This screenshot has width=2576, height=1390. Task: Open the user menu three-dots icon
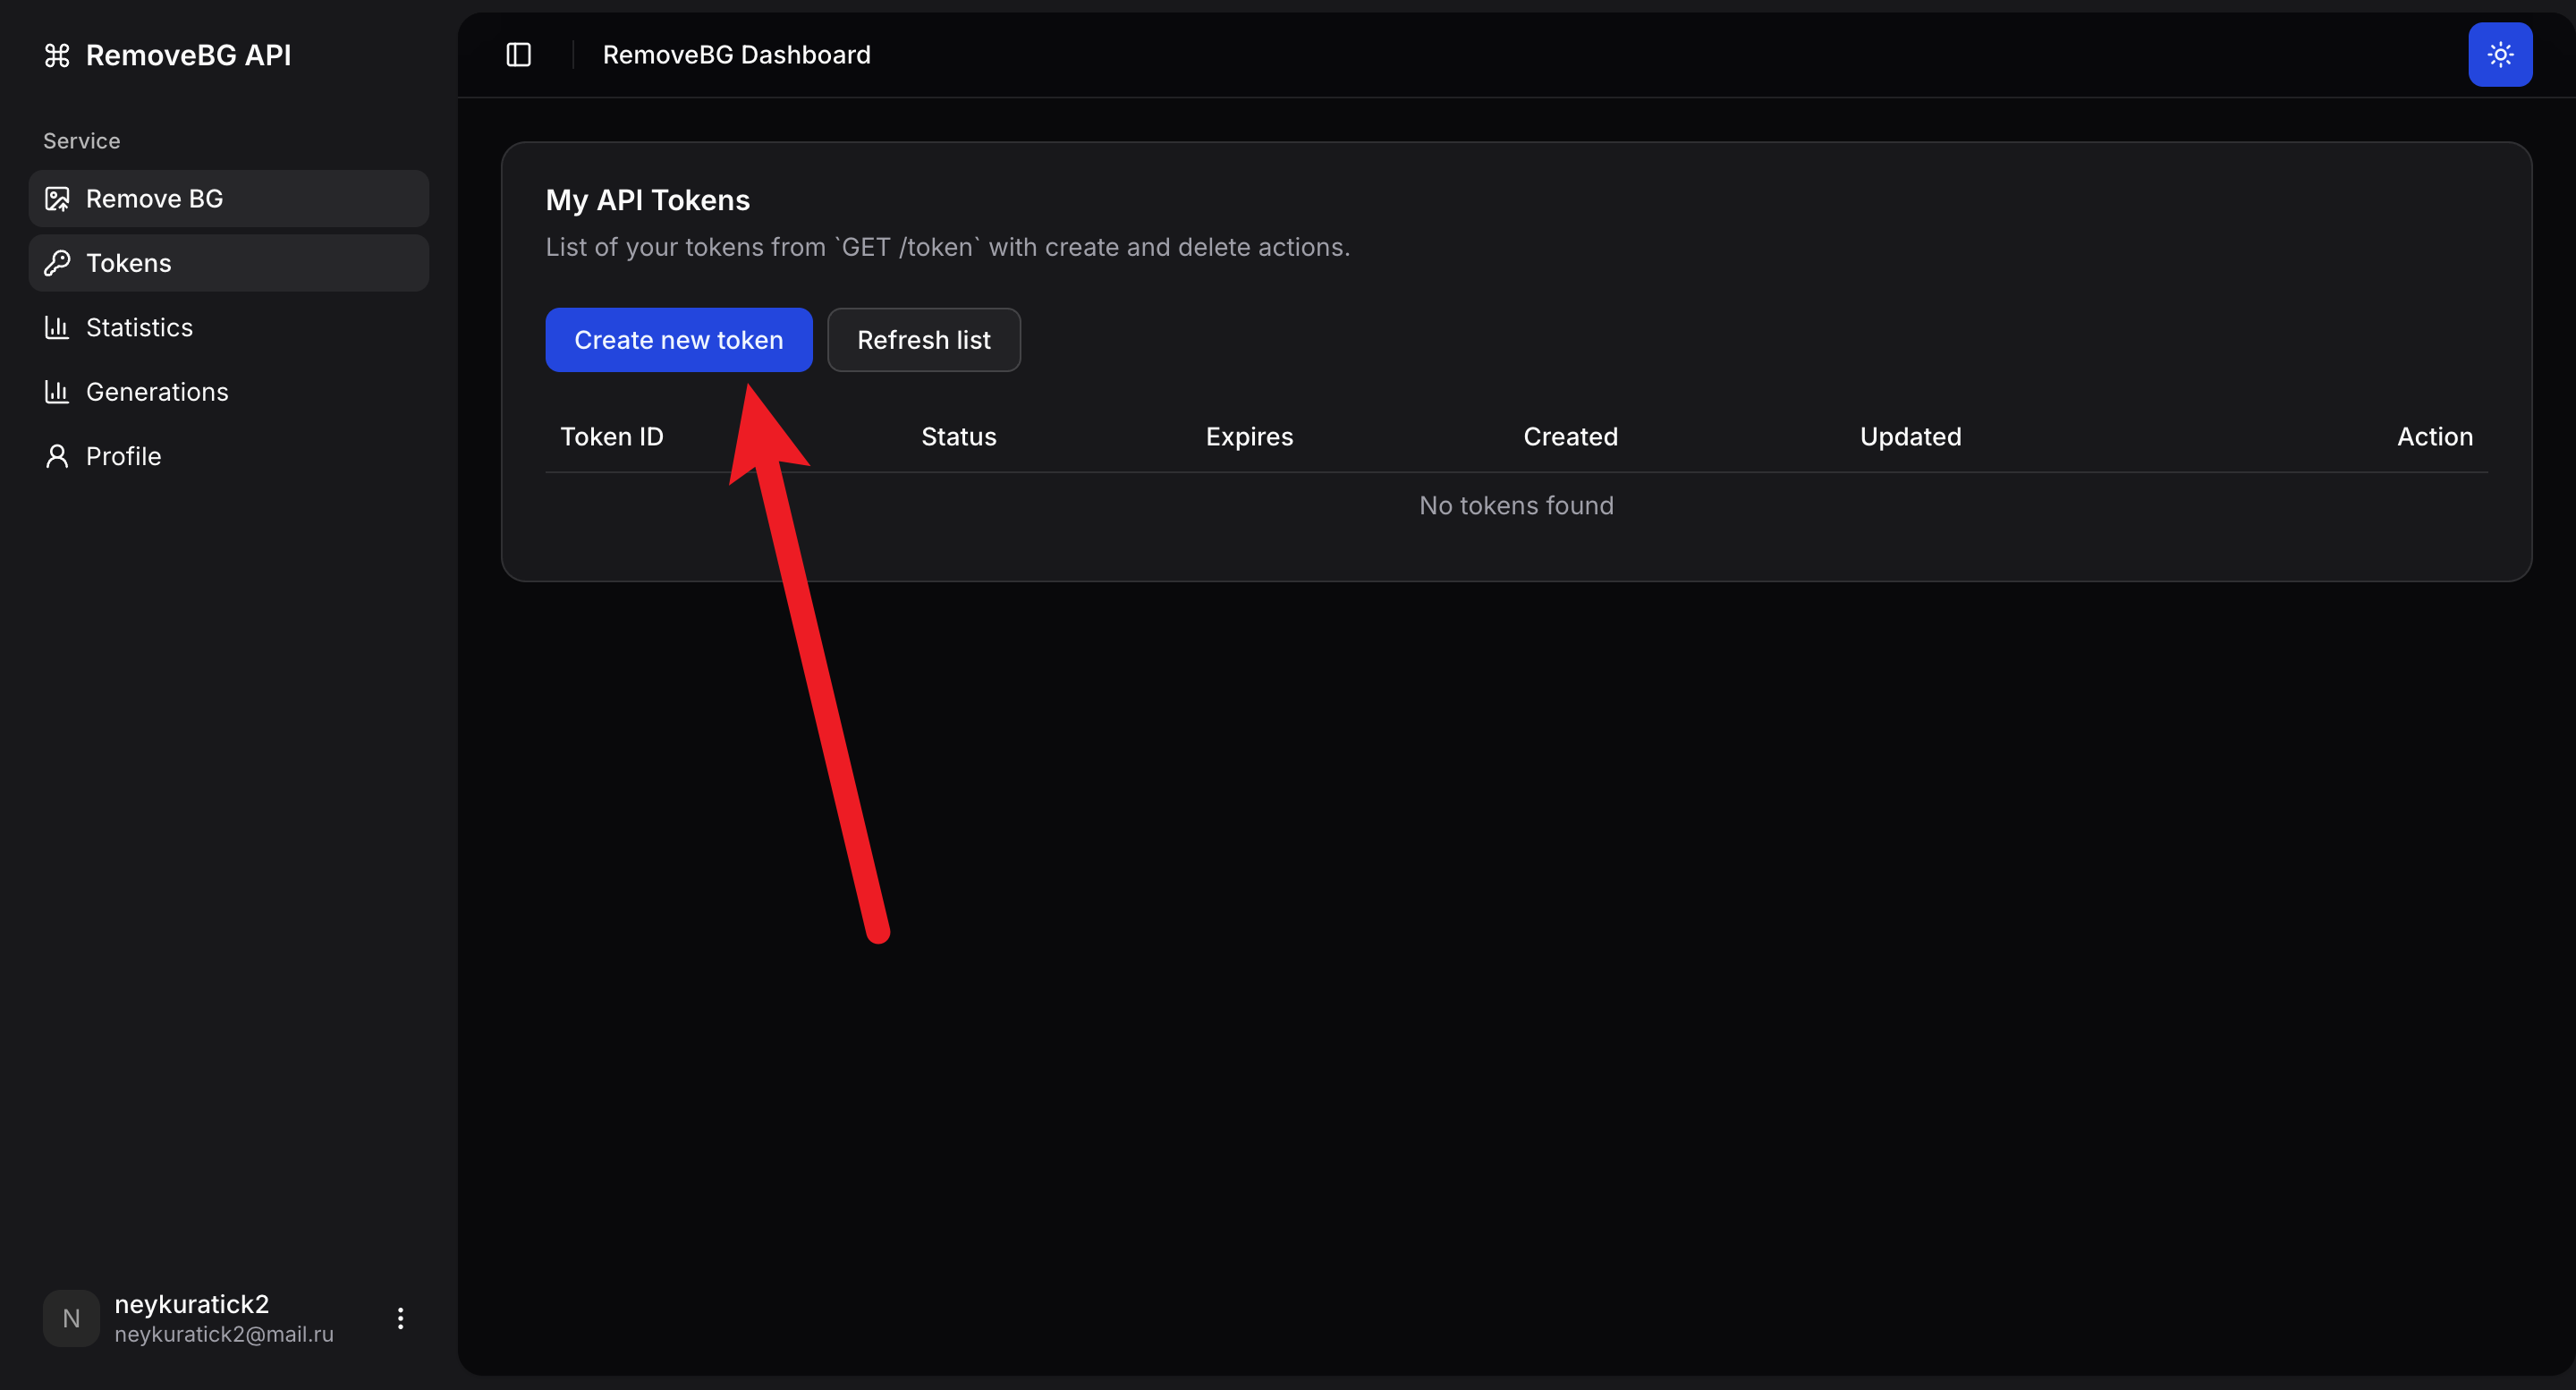(400, 1318)
